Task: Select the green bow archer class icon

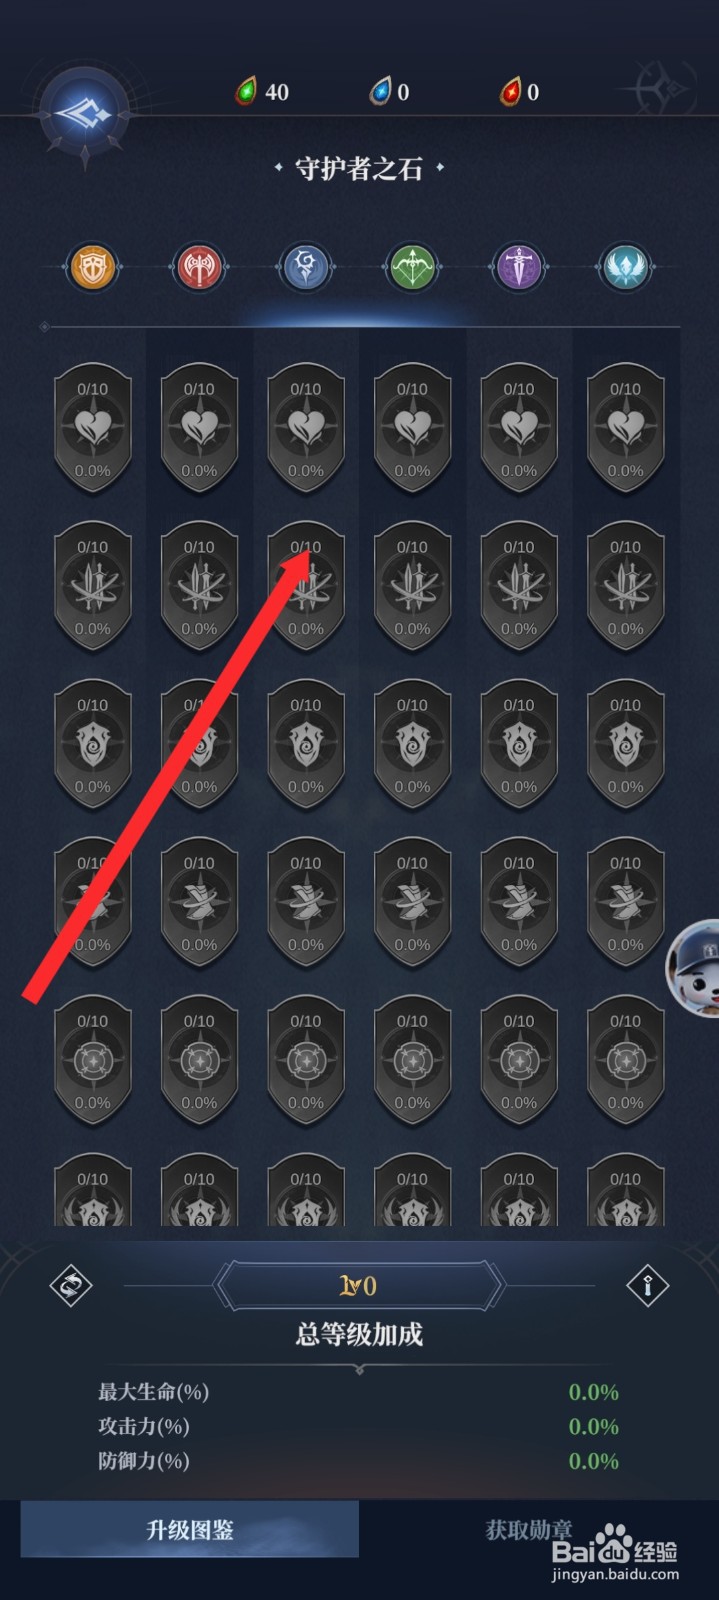Action: [x=412, y=267]
